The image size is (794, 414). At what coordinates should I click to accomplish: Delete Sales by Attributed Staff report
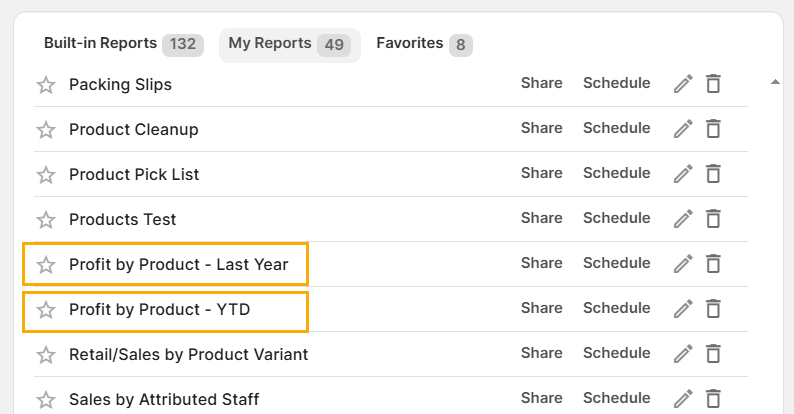[713, 399]
